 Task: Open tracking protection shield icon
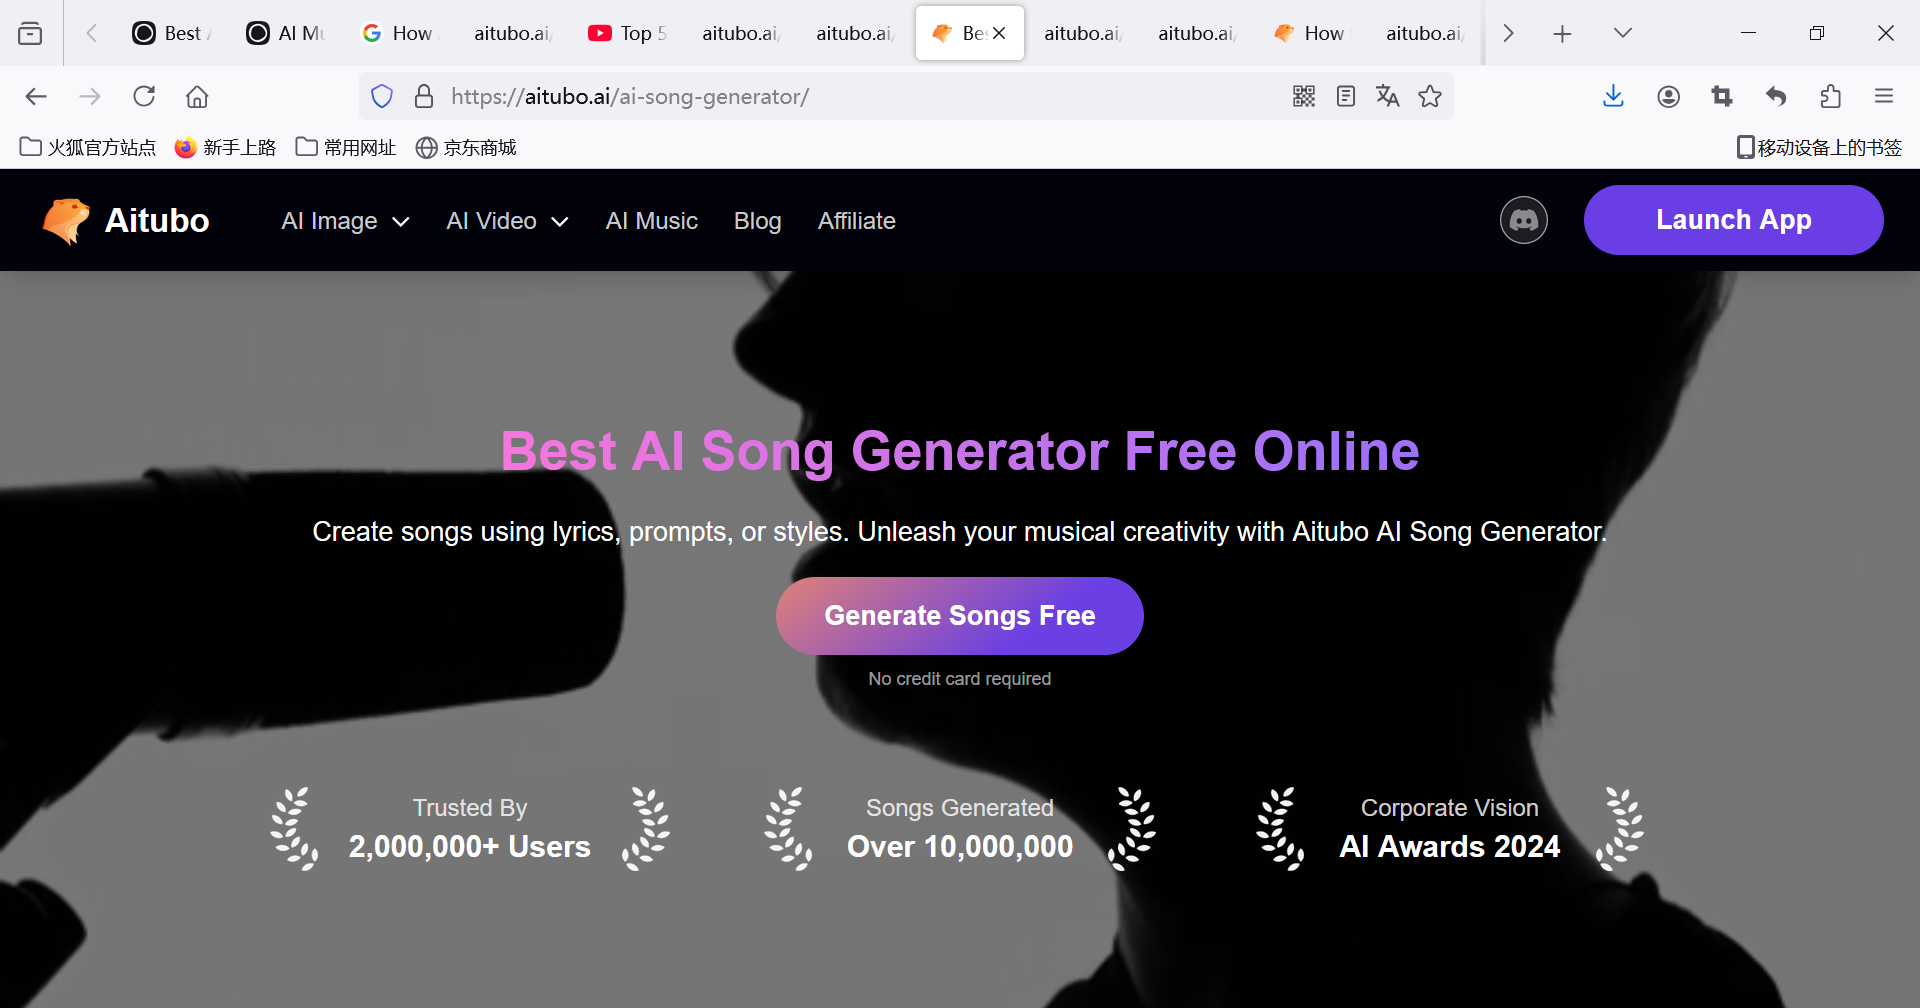point(382,96)
